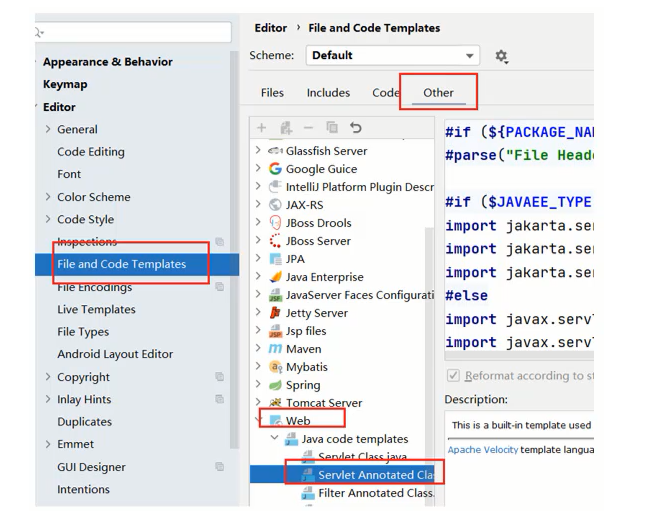
Task: Click the JBoss Server icon
Action: pyautogui.click(x=275, y=241)
